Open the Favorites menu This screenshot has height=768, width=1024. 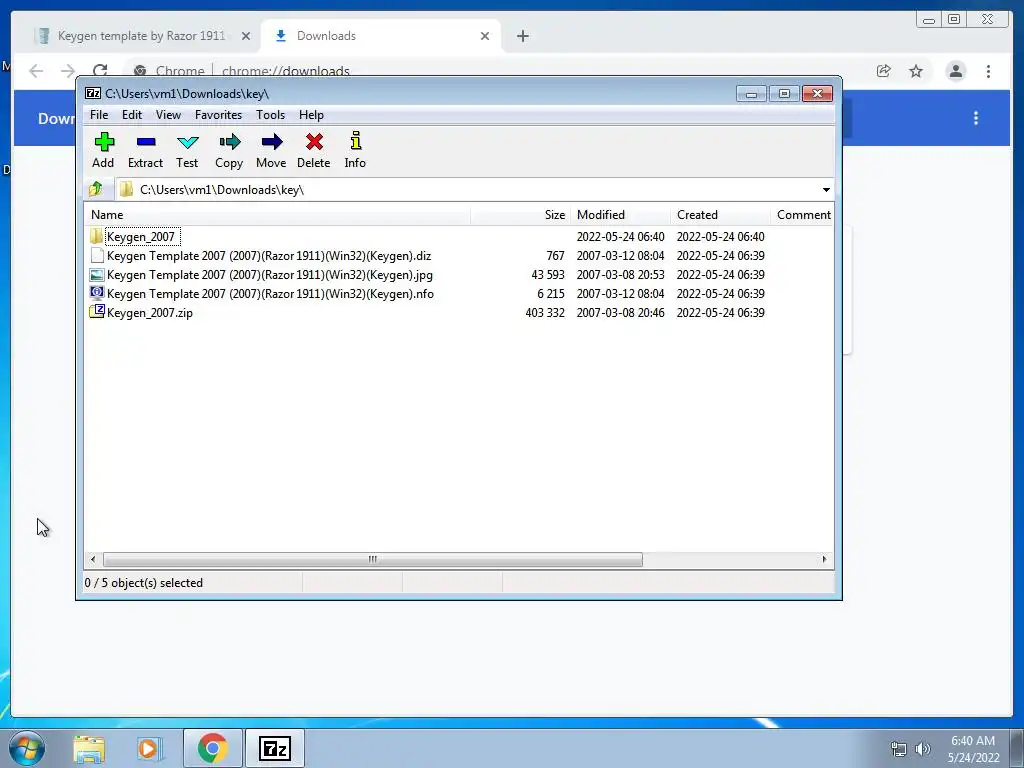(x=219, y=115)
